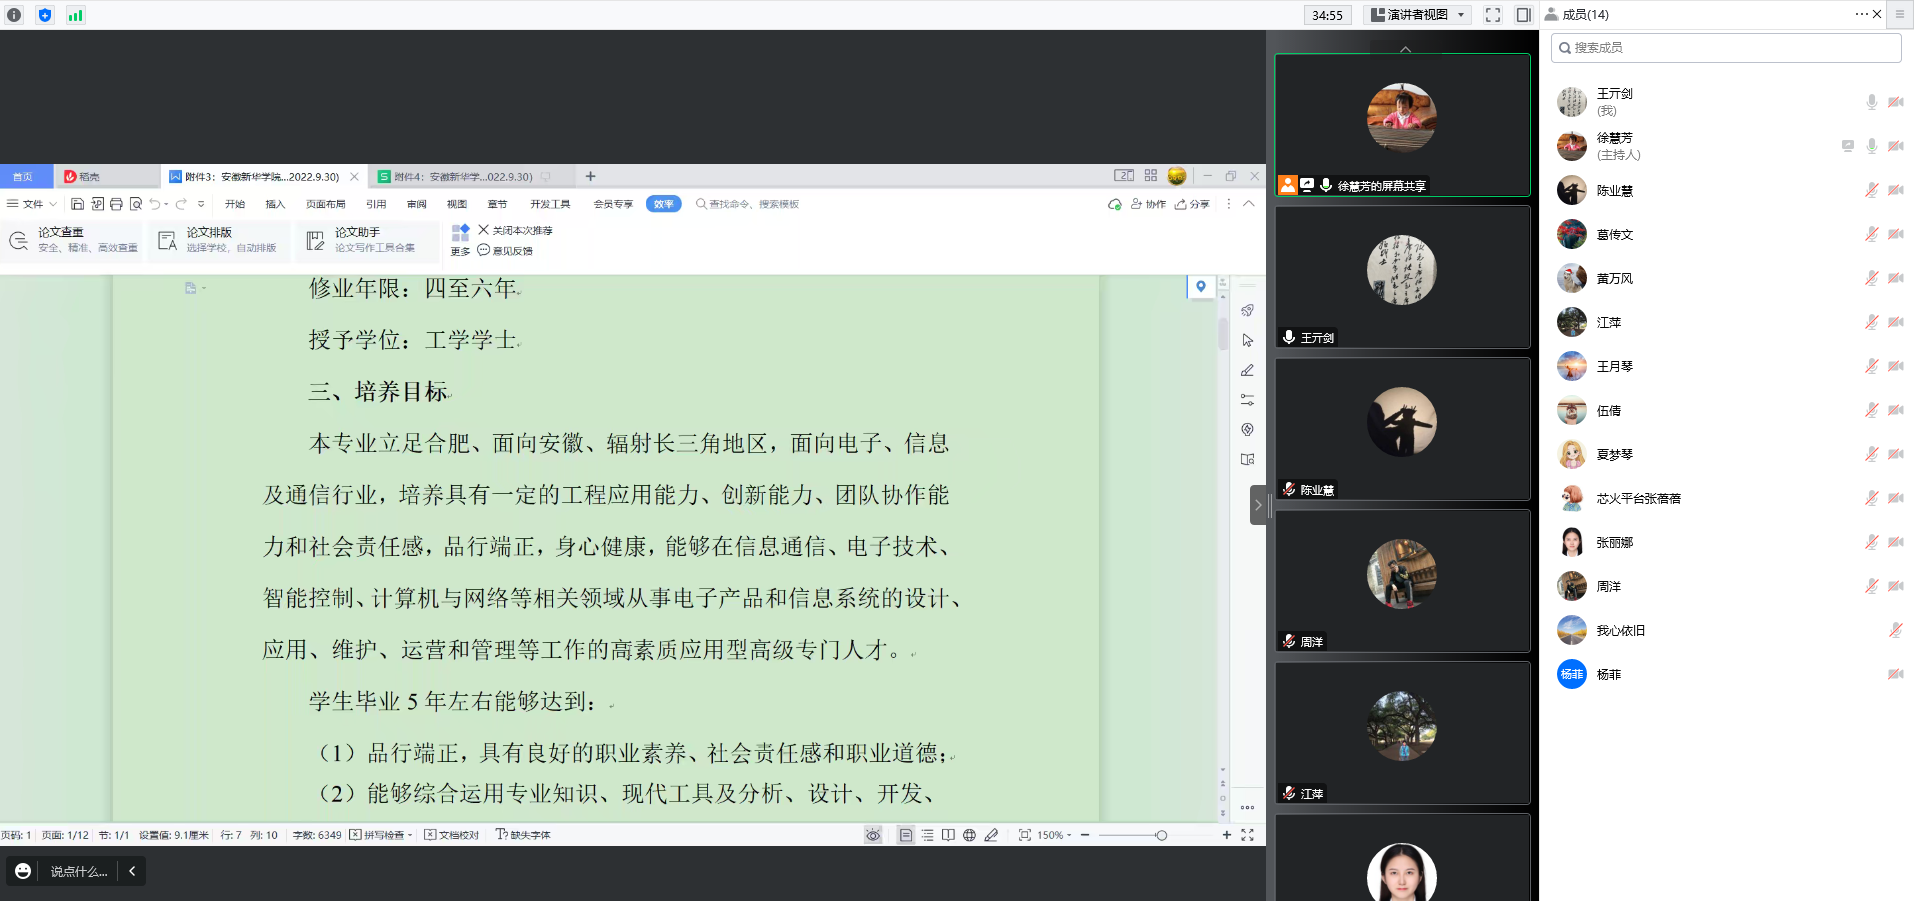Click the fullscreen icon in meeting toolbar
The image size is (1914, 901).
click(1492, 15)
